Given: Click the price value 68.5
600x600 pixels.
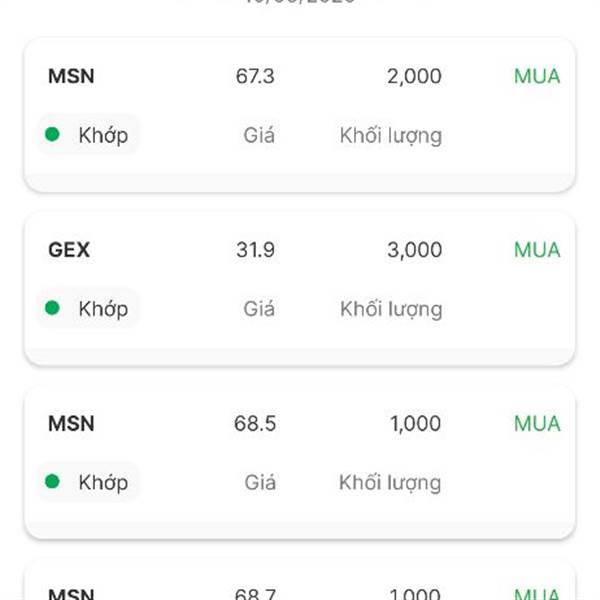Looking at the screenshot, I should [x=255, y=424].
